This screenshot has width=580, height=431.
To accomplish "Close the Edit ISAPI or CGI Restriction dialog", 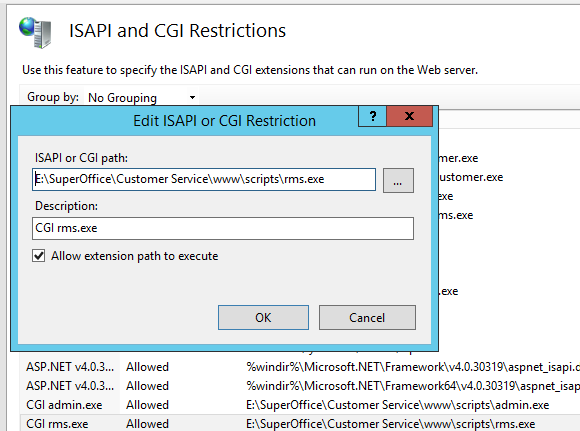I will [x=409, y=116].
